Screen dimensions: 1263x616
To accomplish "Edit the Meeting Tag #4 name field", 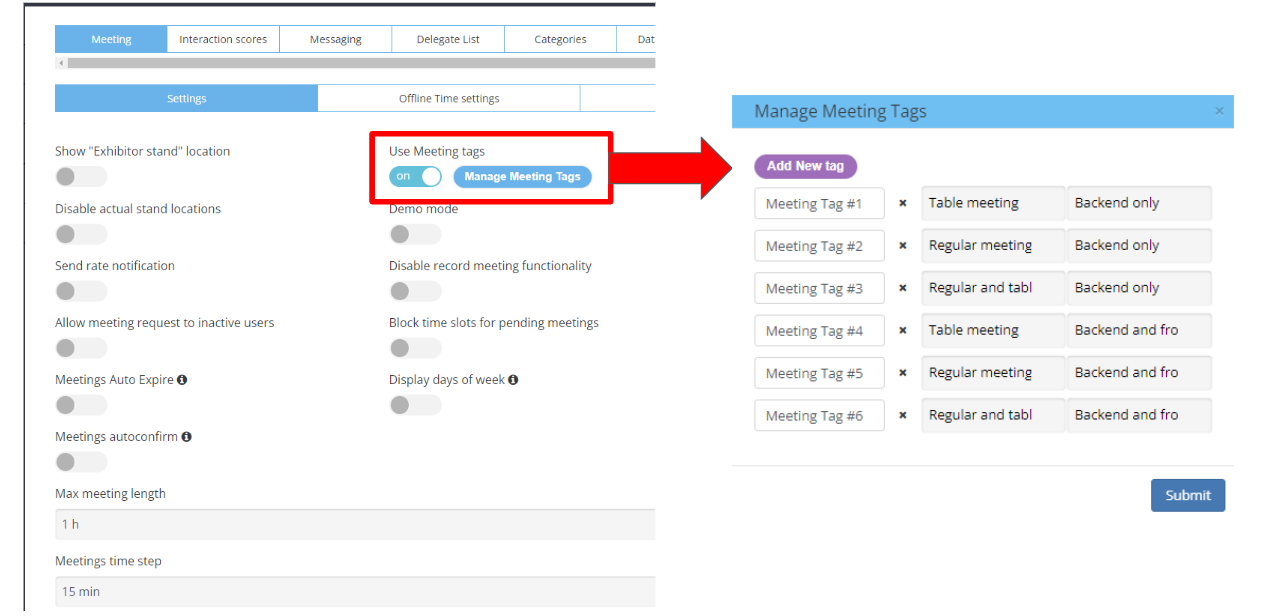I will coord(819,331).
